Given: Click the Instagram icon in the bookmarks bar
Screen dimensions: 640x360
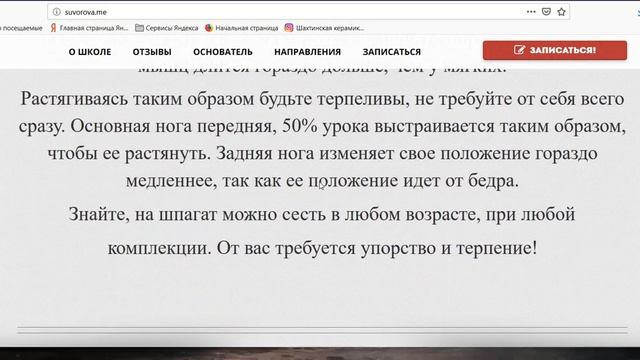Looking at the screenshot, I should (289, 28).
